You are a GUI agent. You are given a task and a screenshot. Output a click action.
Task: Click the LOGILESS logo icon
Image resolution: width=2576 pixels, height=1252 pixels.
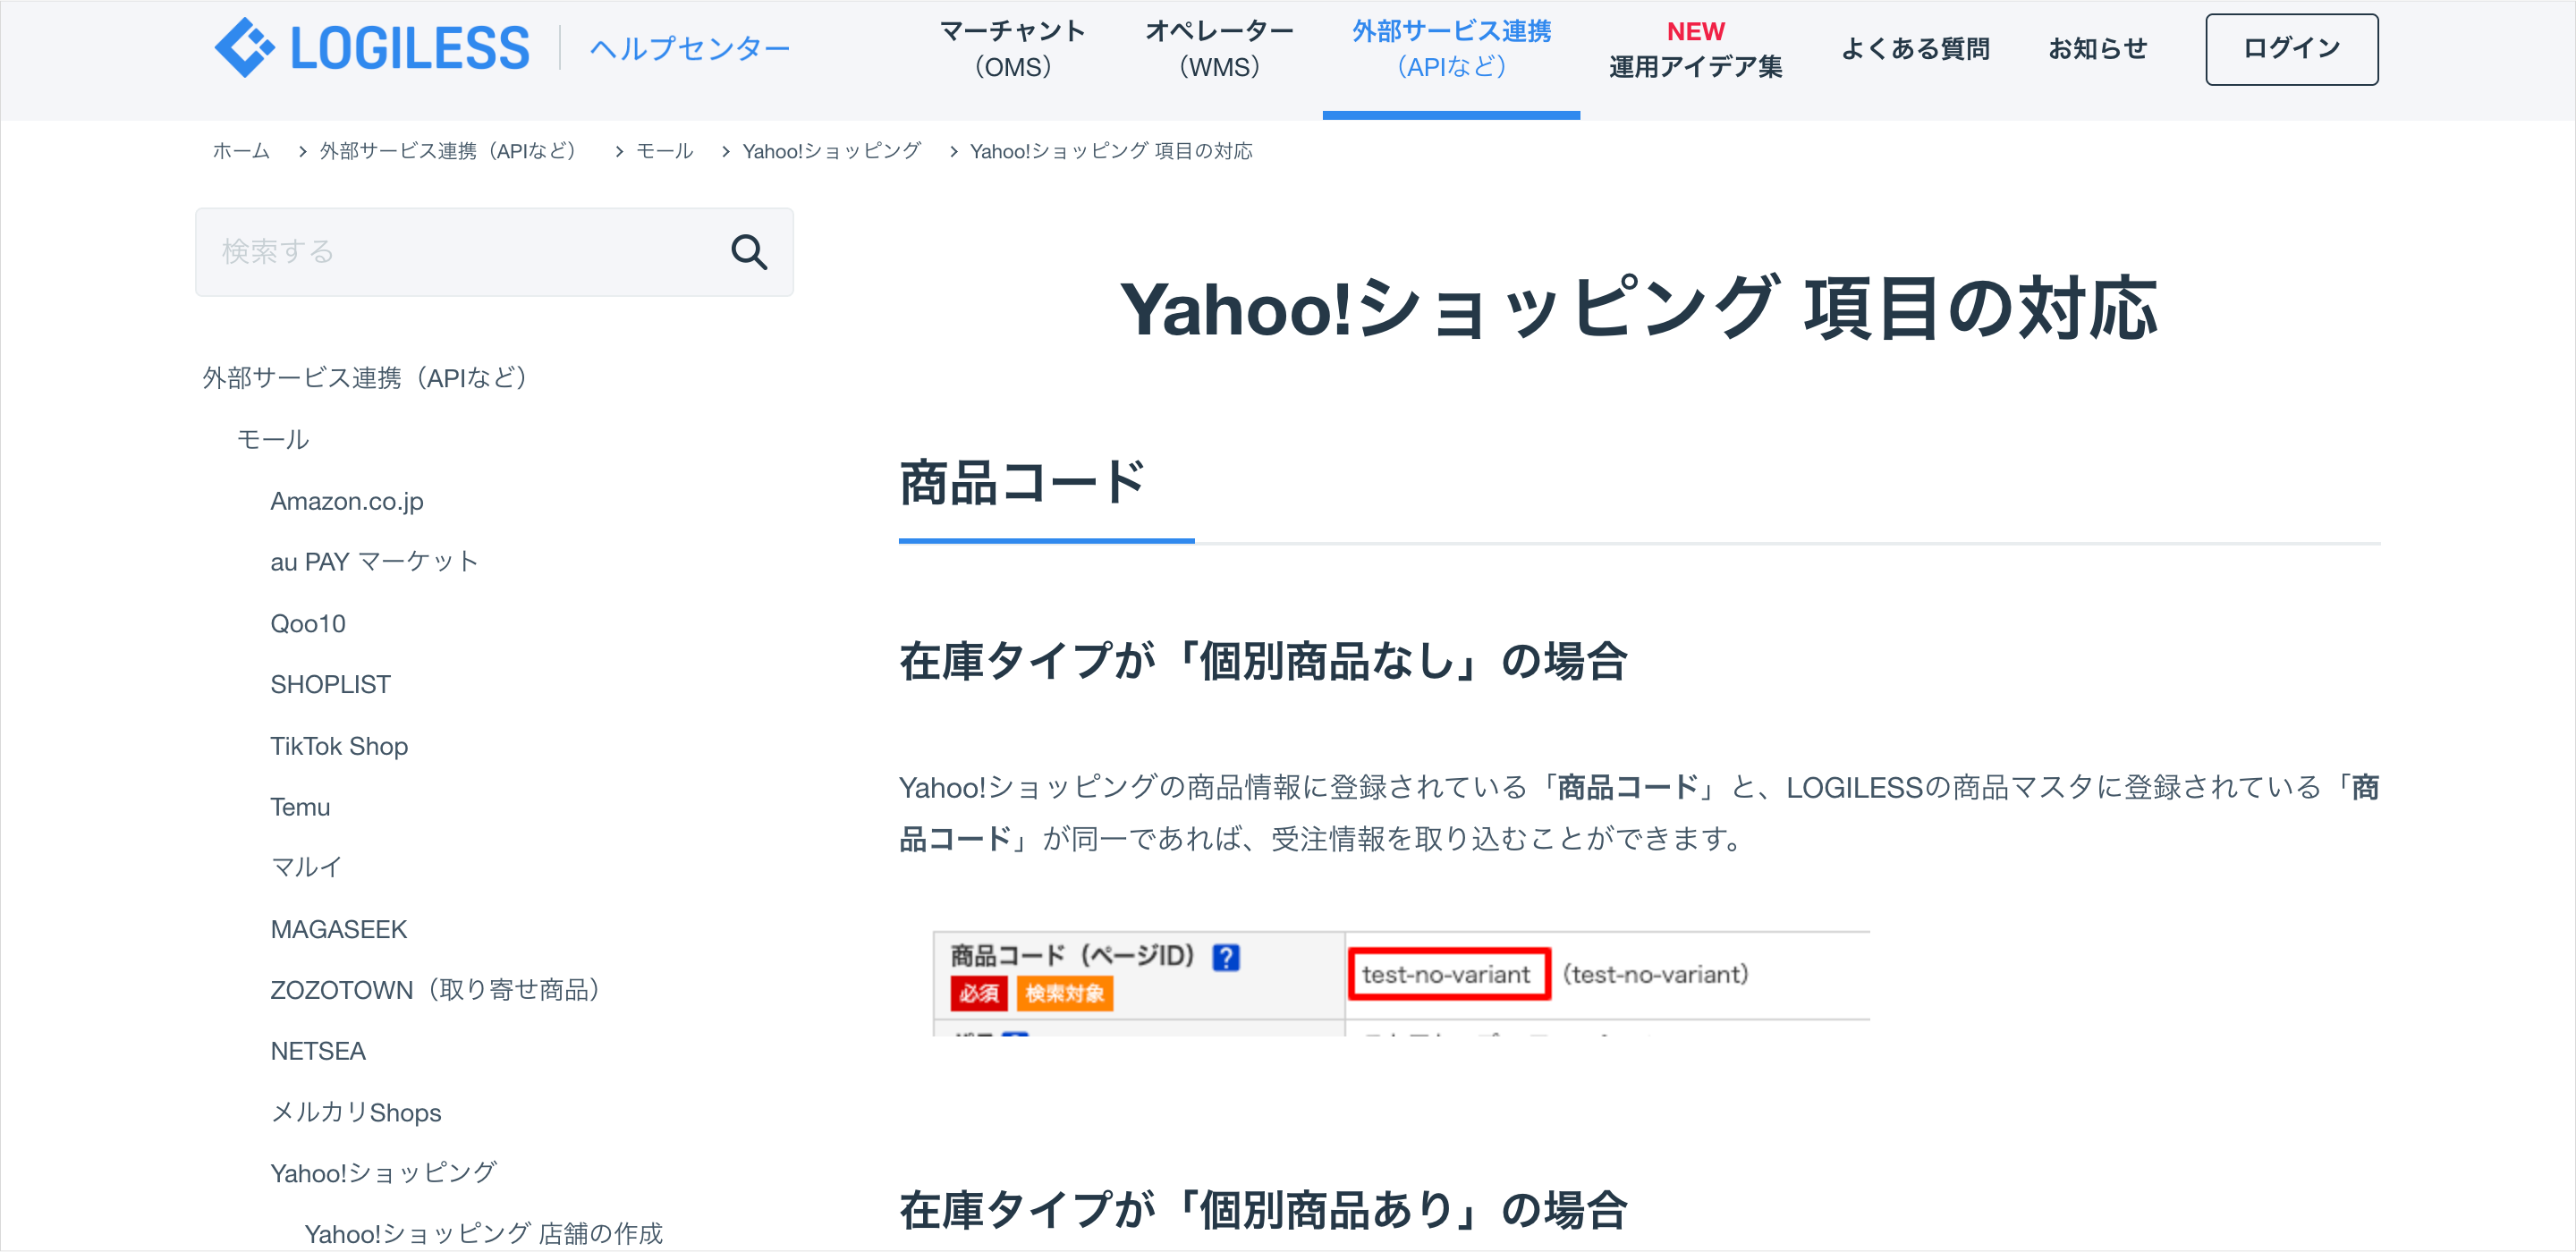[244, 47]
